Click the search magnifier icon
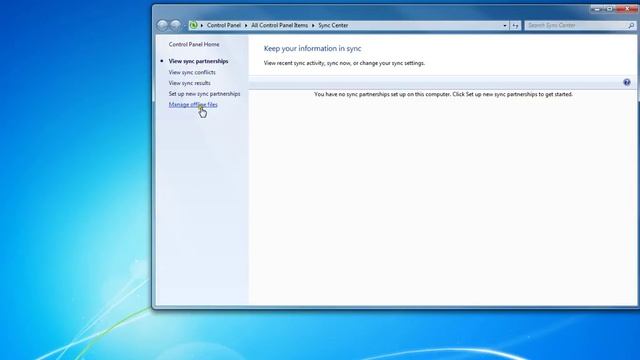The height and width of the screenshot is (360, 640). click(x=631, y=25)
